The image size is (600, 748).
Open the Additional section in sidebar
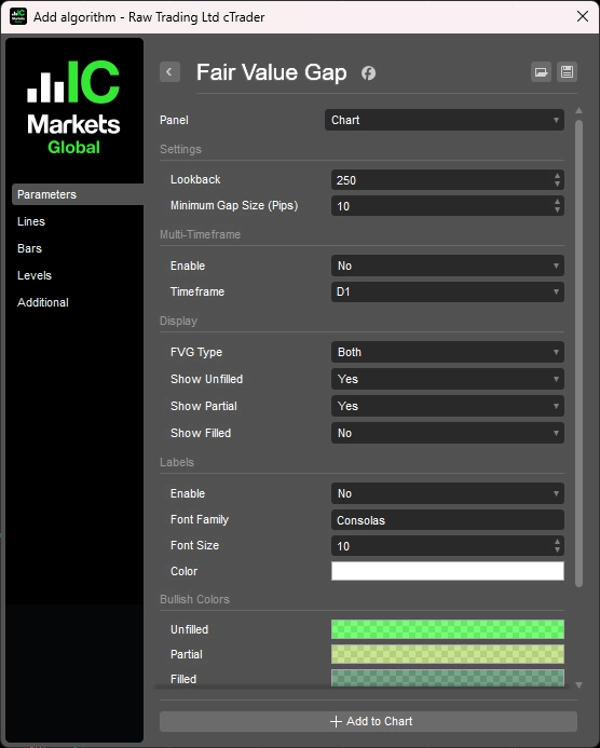pyautogui.click(x=43, y=302)
